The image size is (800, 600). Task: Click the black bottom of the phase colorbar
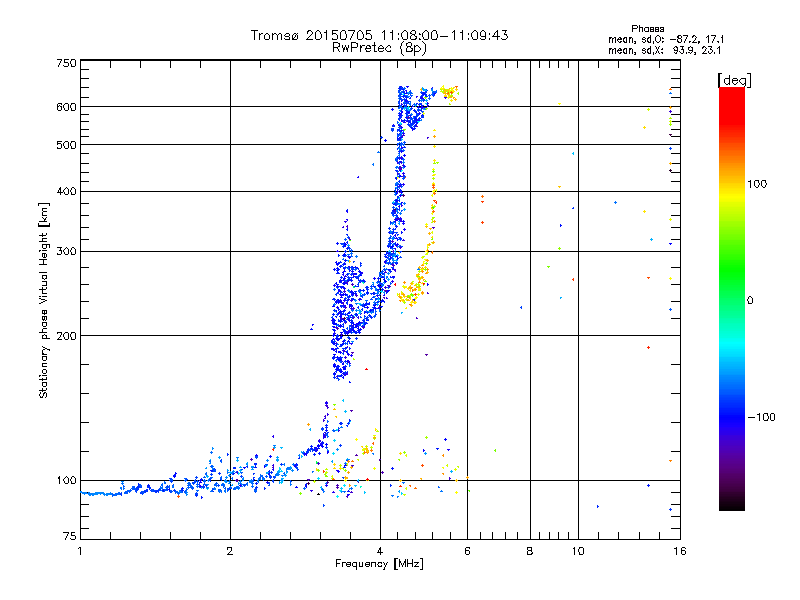pos(732,506)
